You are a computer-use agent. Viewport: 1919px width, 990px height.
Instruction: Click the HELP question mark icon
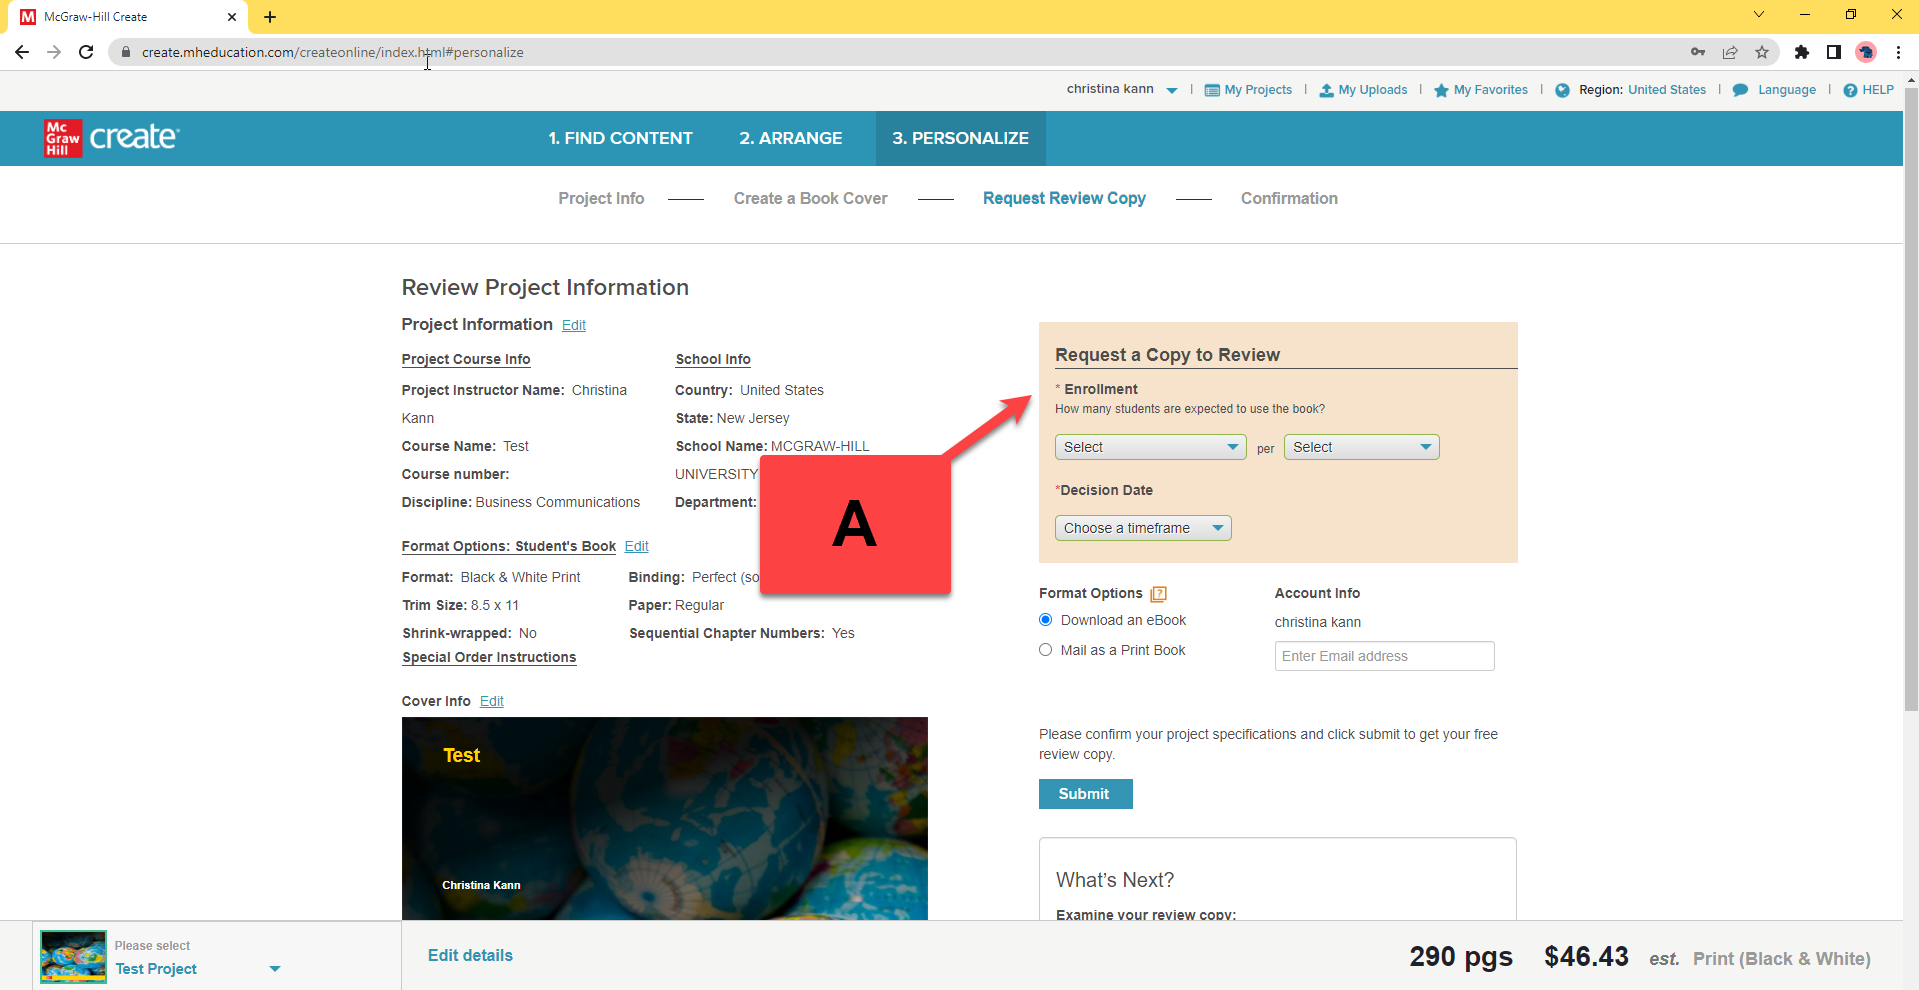click(1850, 90)
